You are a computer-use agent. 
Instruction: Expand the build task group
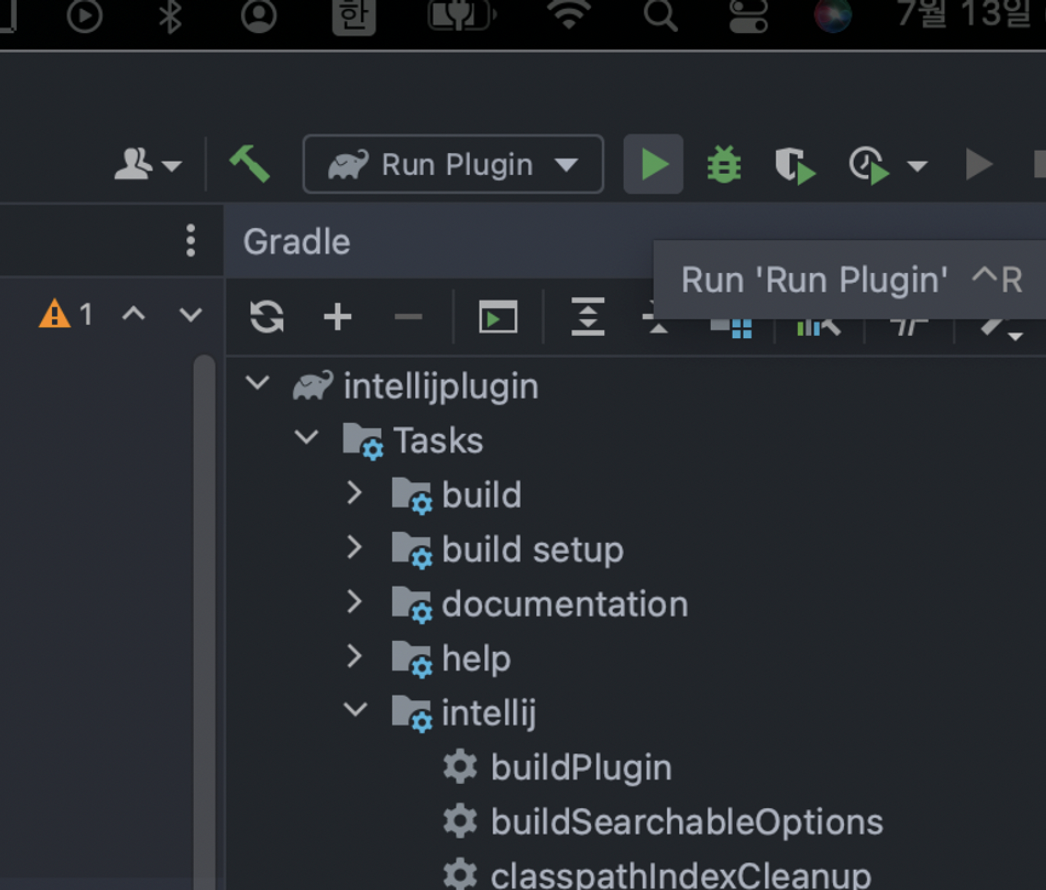[x=354, y=493]
